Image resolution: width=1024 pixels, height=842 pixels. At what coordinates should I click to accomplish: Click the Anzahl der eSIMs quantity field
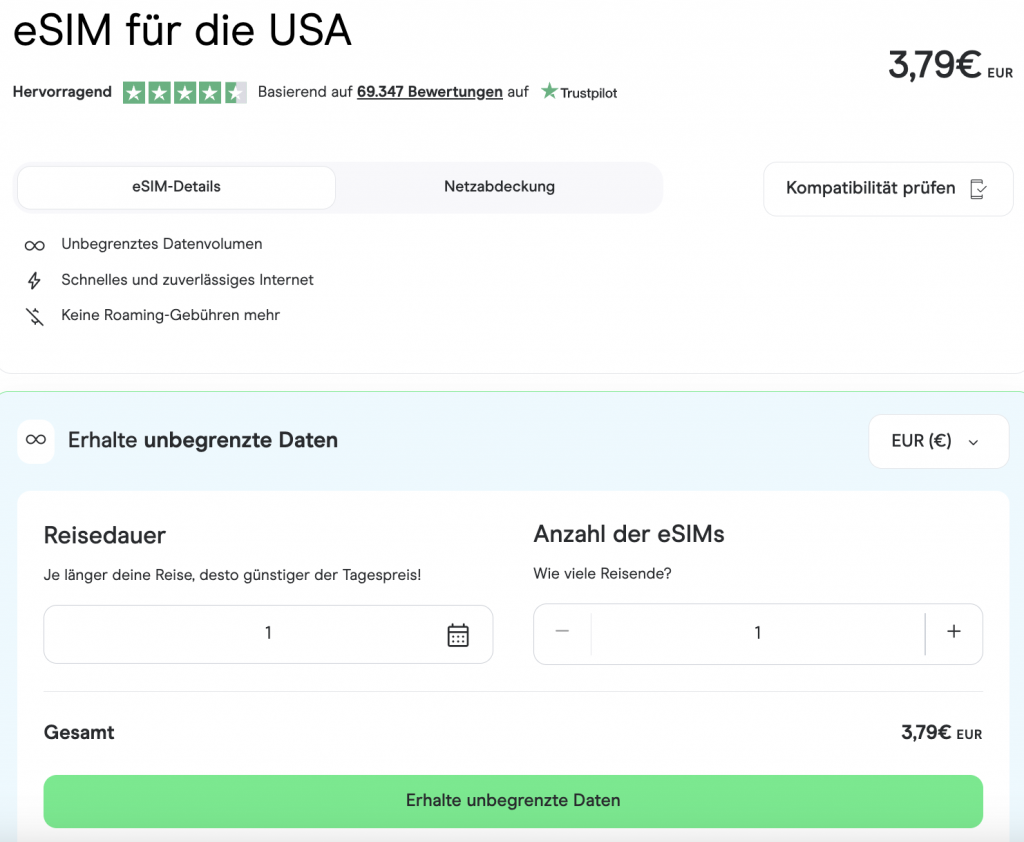(x=757, y=633)
